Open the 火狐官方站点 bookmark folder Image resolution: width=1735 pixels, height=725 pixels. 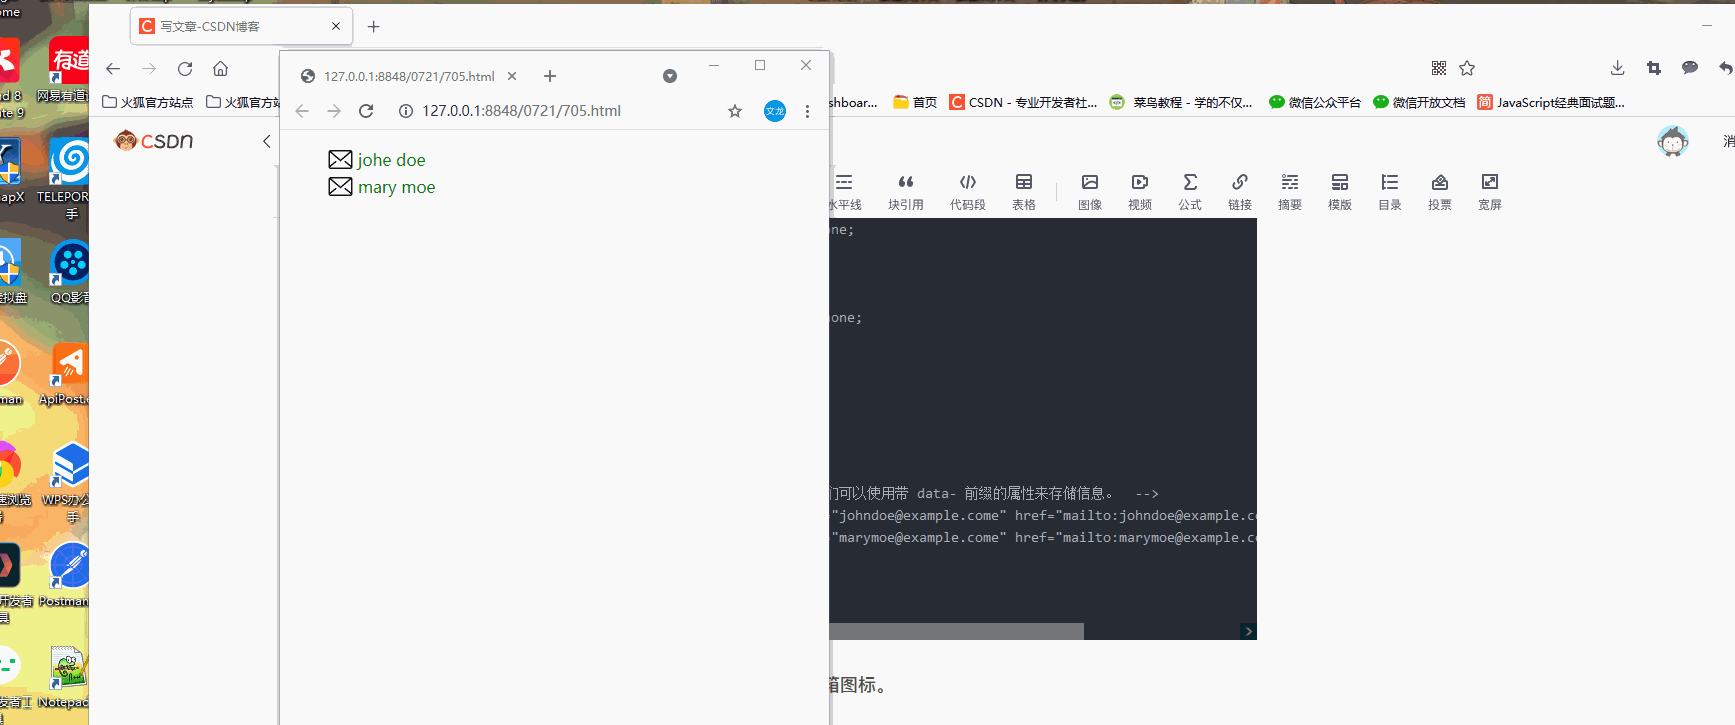tap(148, 102)
